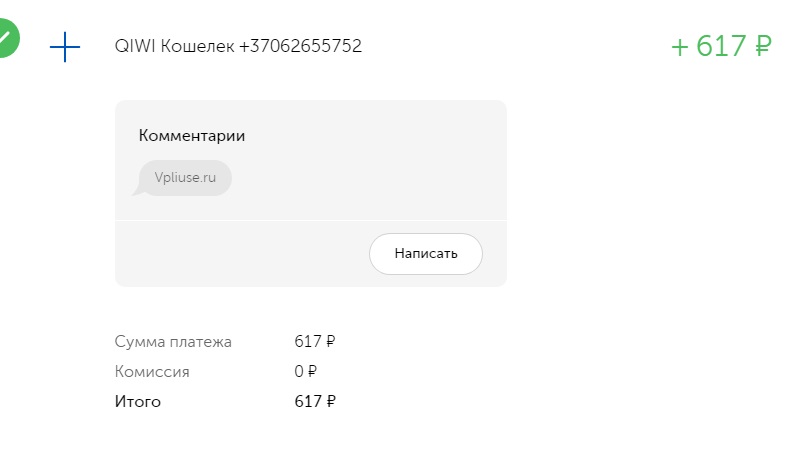Select the Vpliuse.ru comment bubble
797x458 pixels.
tap(185, 177)
